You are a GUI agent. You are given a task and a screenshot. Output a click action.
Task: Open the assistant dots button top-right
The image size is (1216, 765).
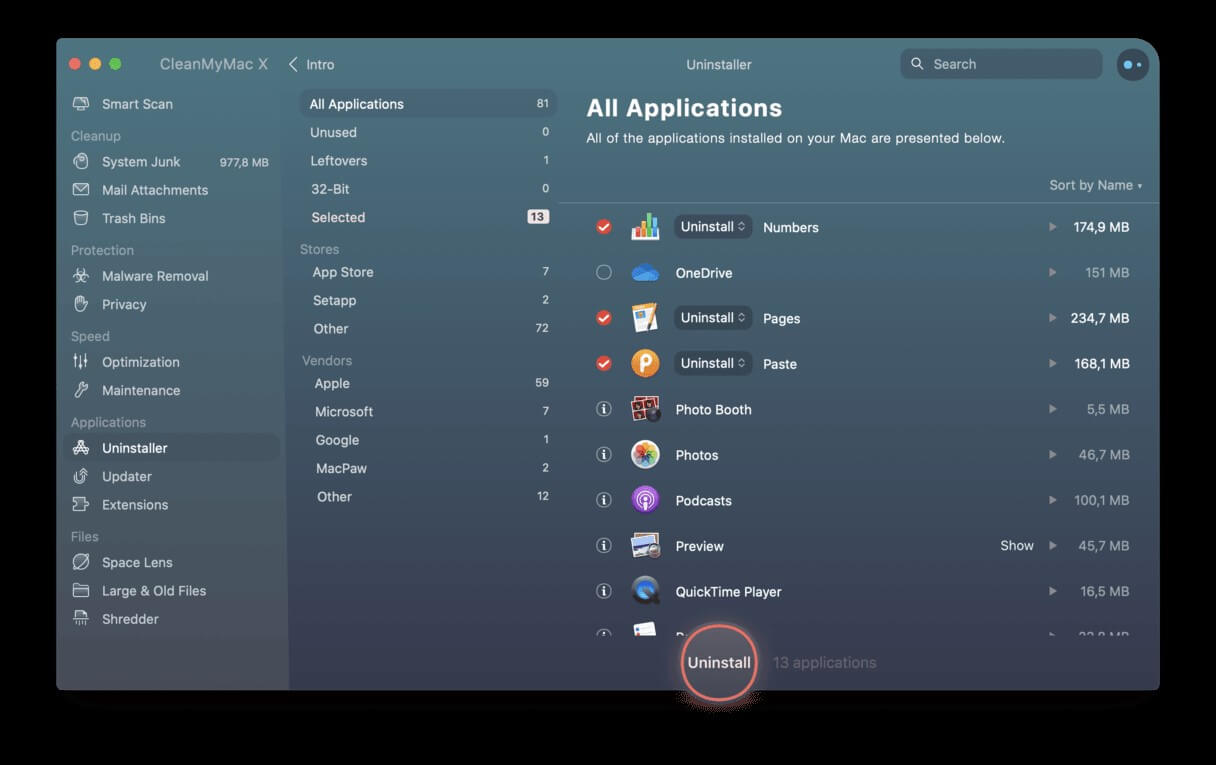click(1132, 64)
